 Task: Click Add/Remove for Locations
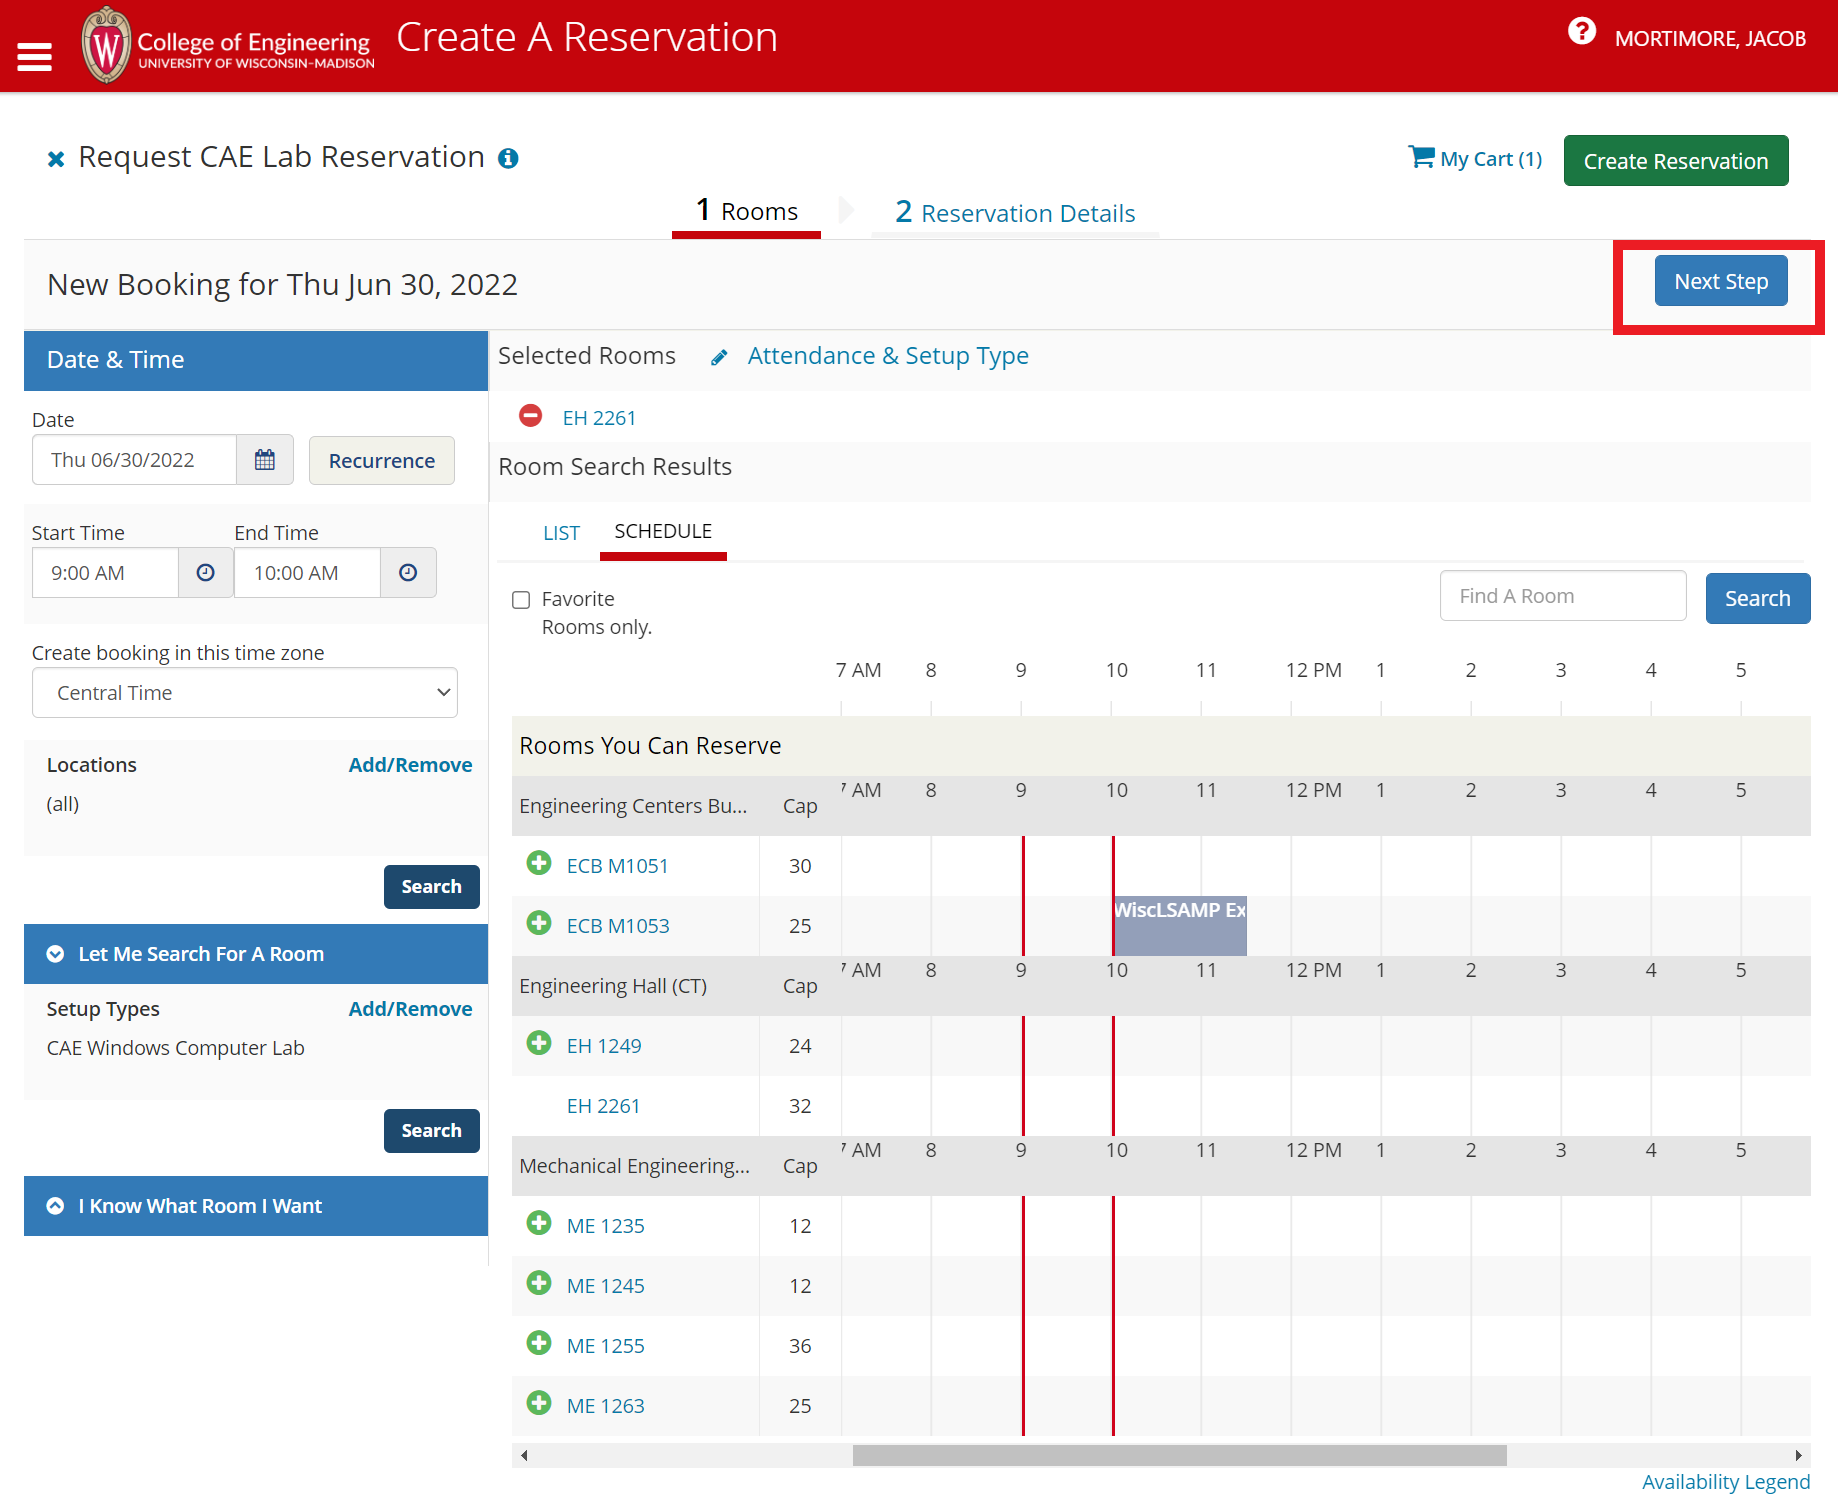(410, 765)
